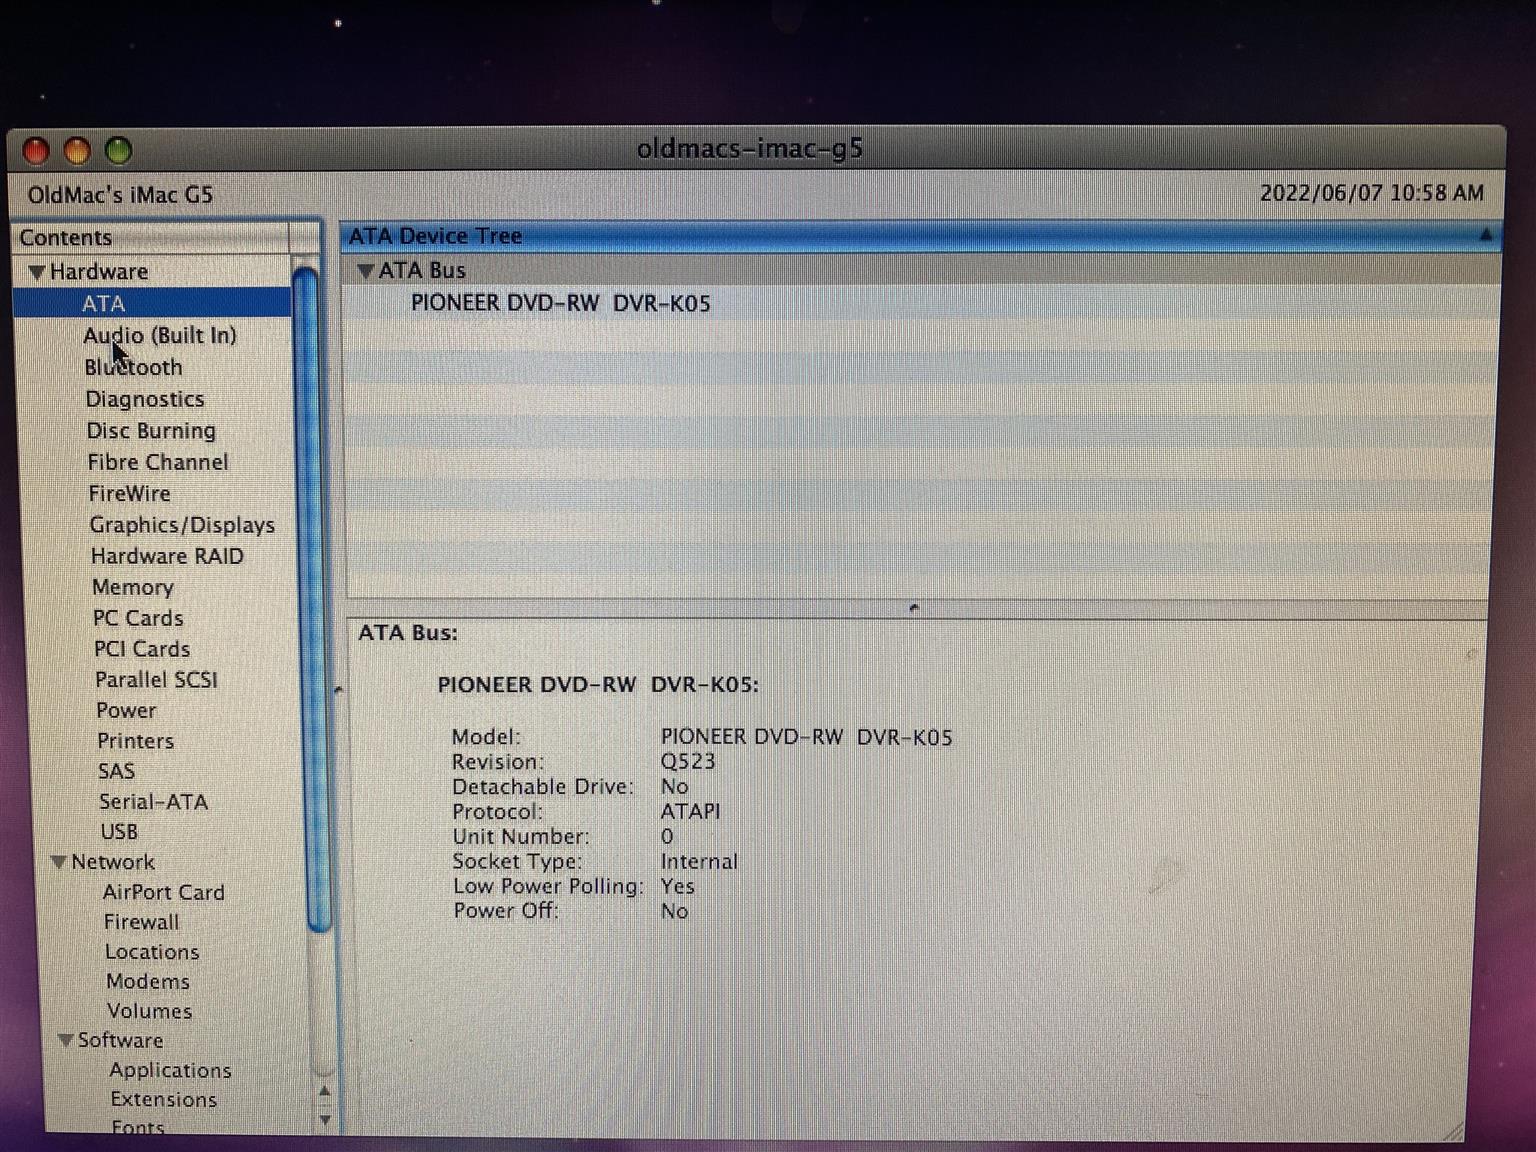
Task: Select the PIONEER DVD-RW device row
Action: coord(560,303)
